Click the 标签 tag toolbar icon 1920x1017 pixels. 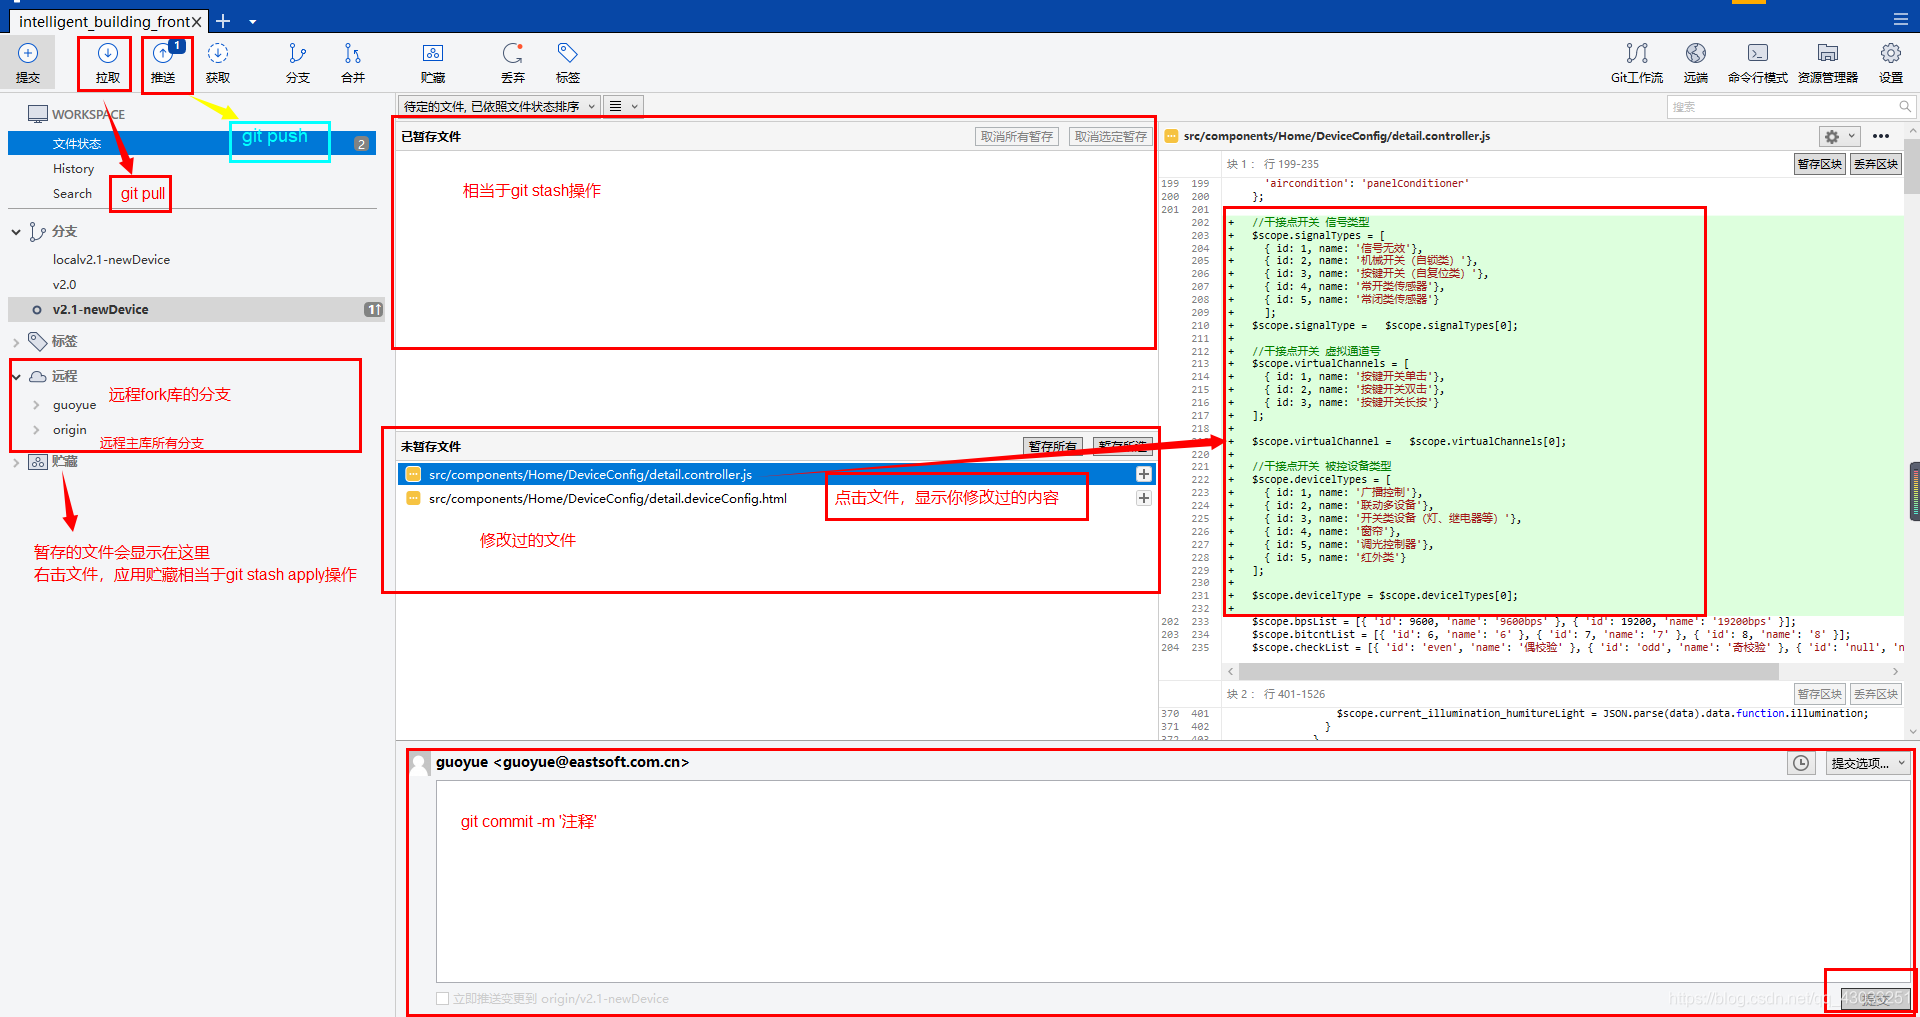tap(568, 62)
